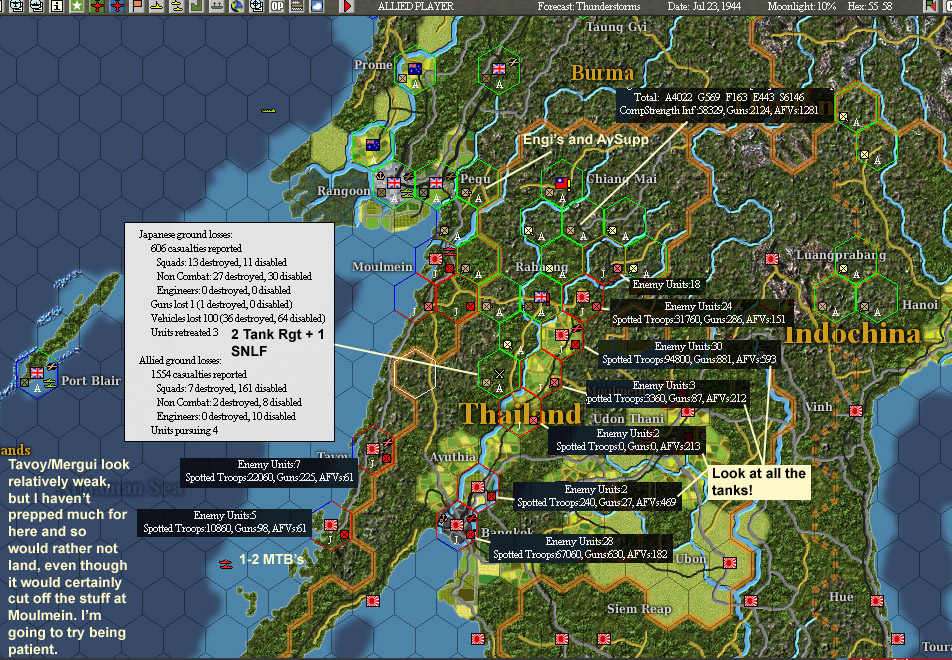
Task: Select the British base hex at Port Blair
Action: (x=38, y=375)
